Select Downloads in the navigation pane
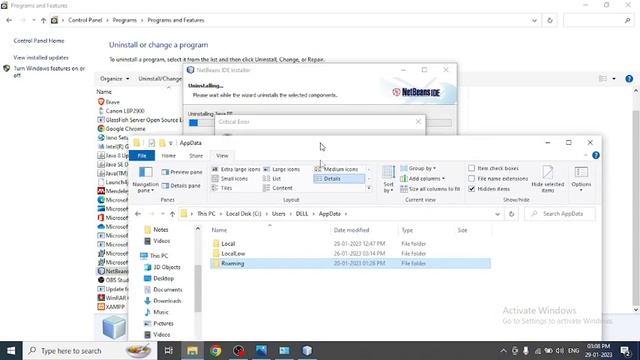 pyautogui.click(x=167, y=301)
